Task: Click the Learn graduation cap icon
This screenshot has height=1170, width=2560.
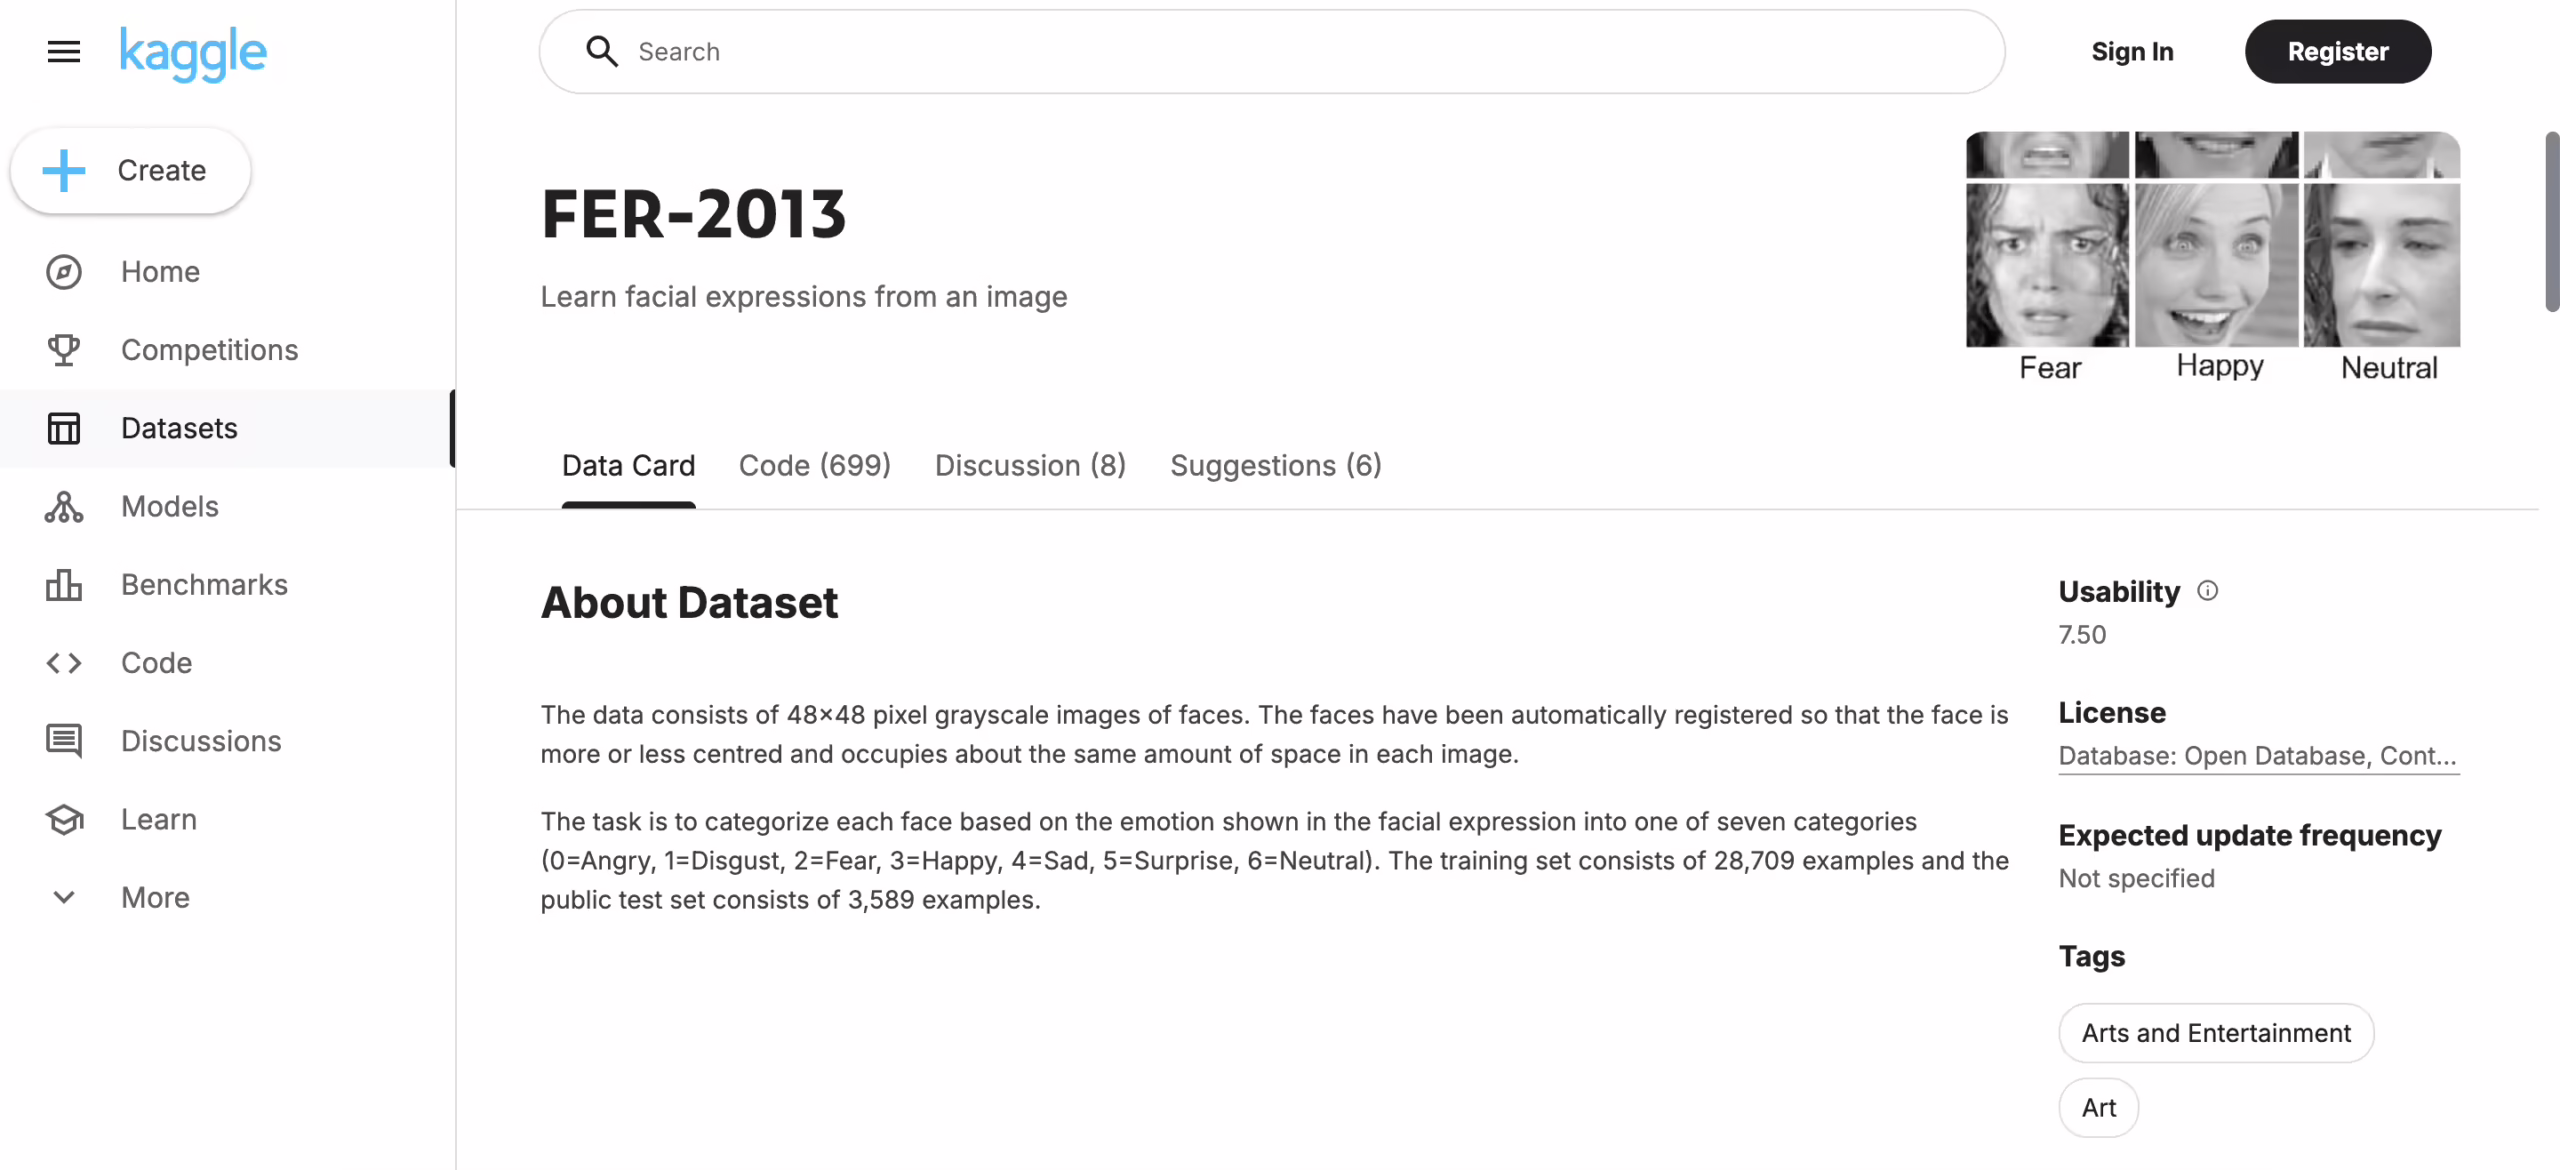Action: click(x=64, y=819)
